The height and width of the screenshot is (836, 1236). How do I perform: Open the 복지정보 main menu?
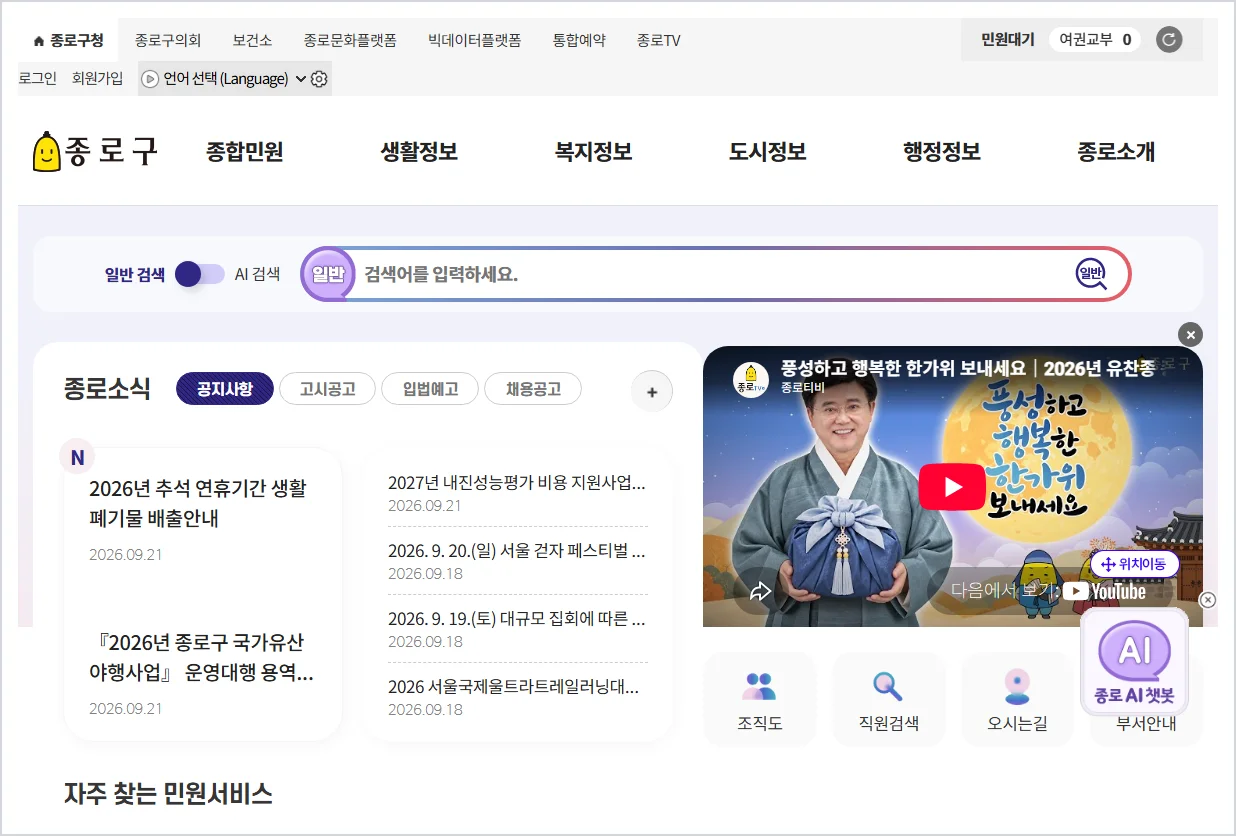click(x=593, y=152)
